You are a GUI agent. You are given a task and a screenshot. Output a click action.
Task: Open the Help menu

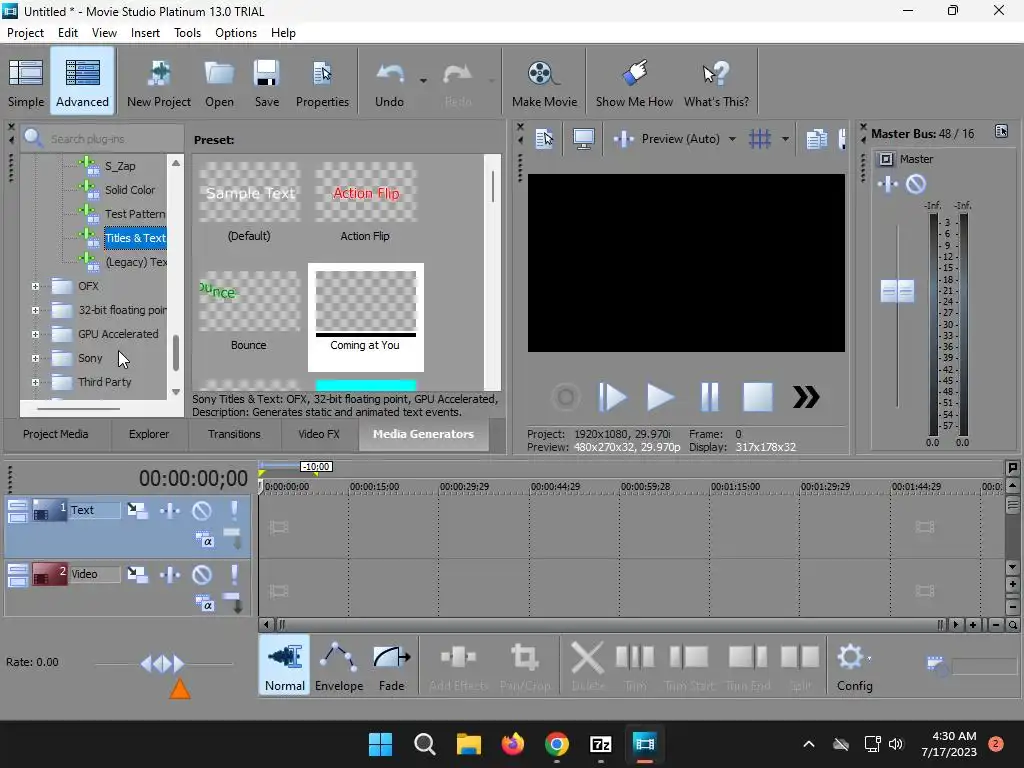click(x=283, y=33)
